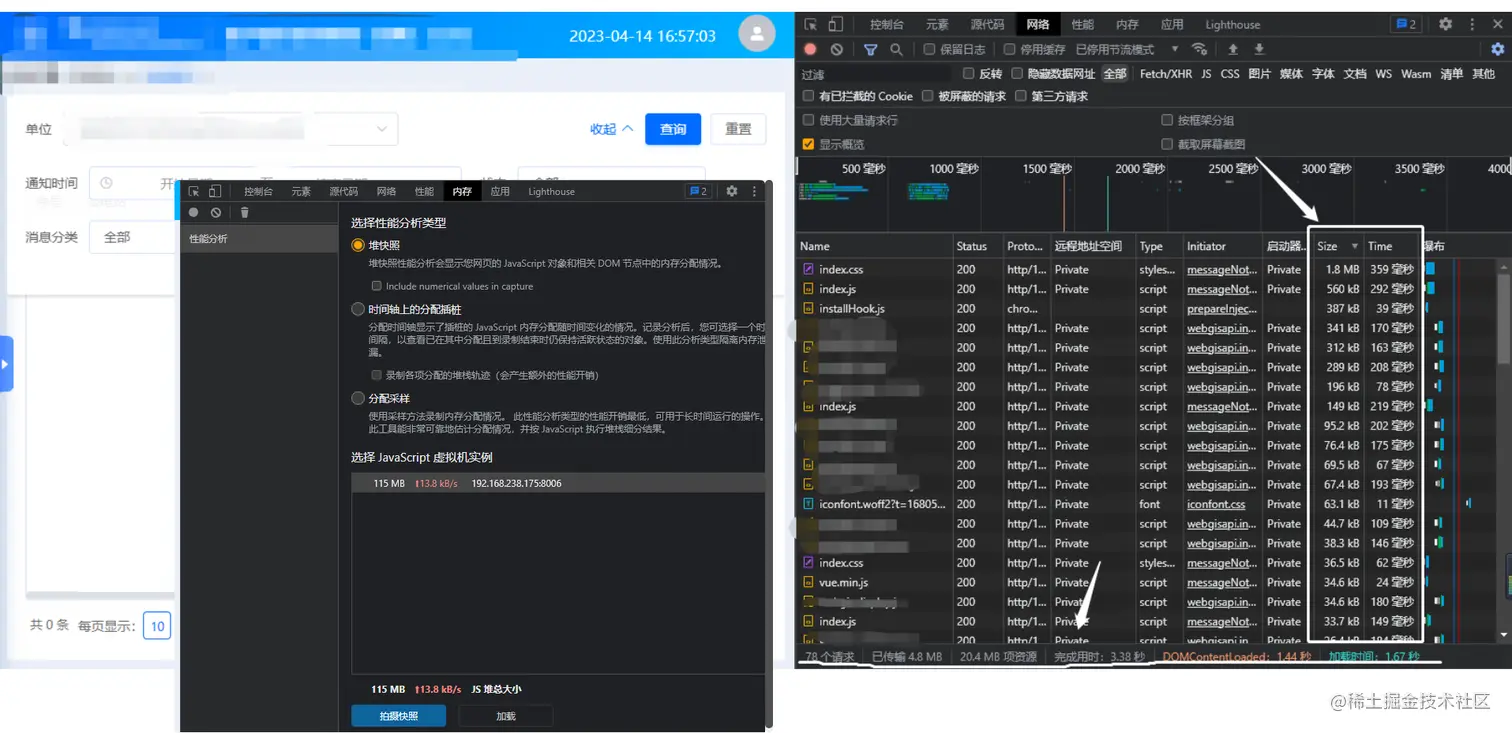
Task: Switch to 应用 tab in Memory DevTools
Action: [x=500, y=191]
